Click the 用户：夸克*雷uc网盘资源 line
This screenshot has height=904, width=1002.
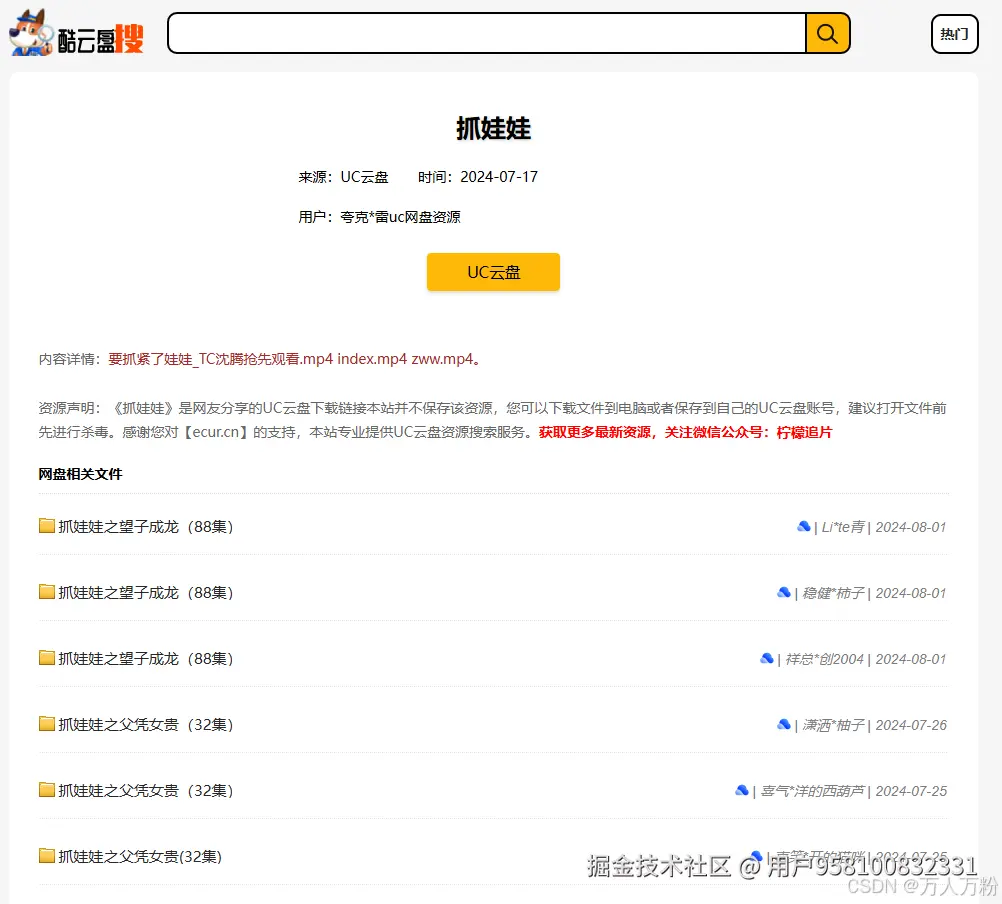(380, 217)
